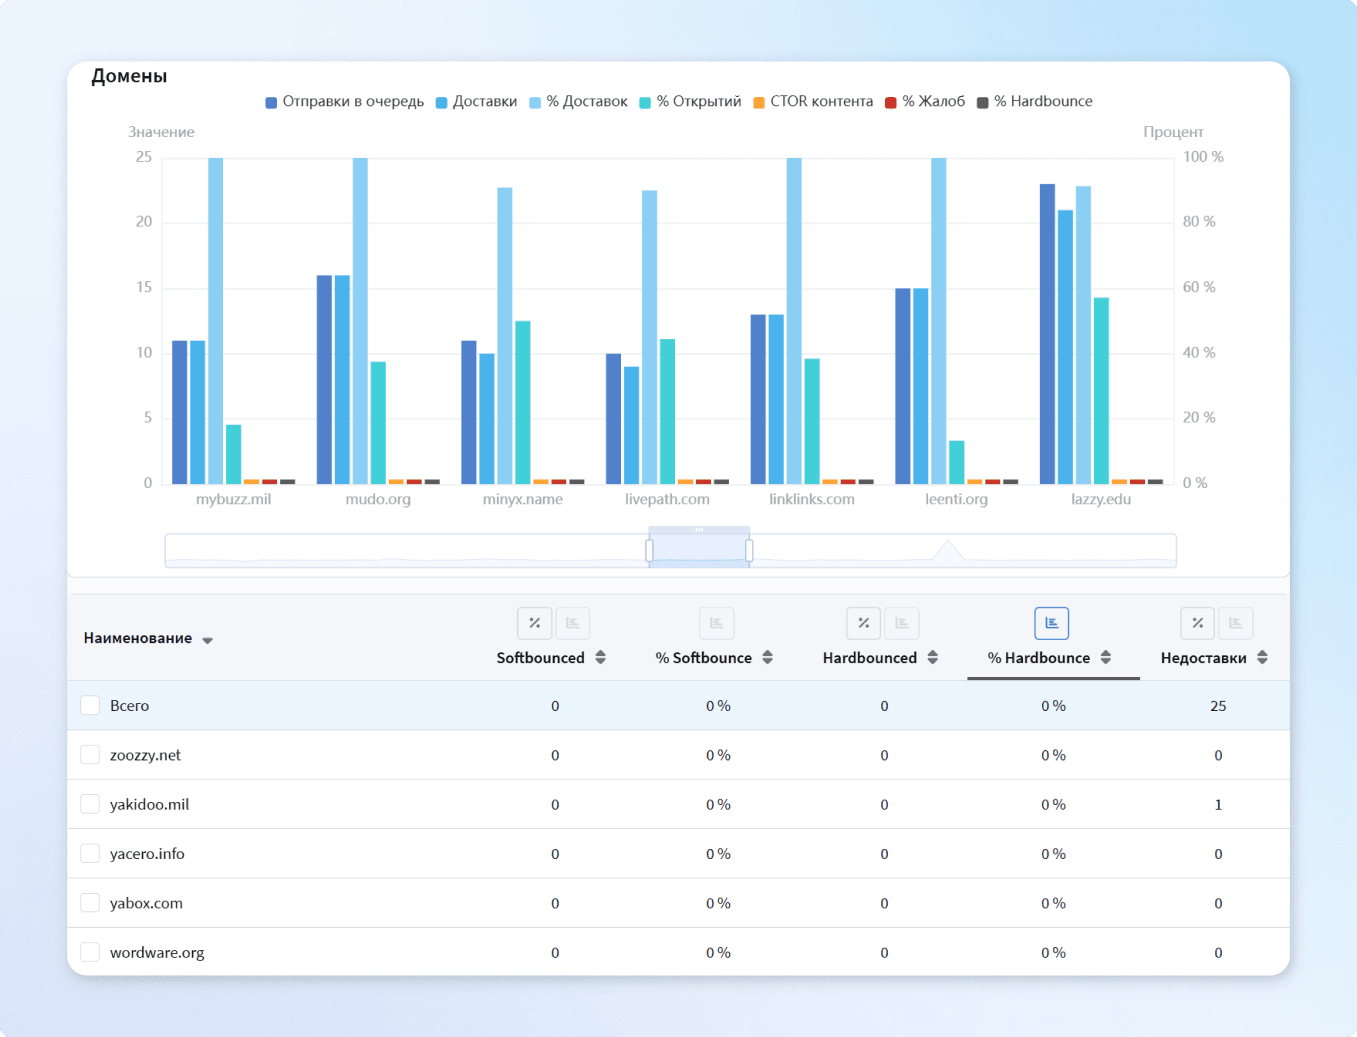Click the mybuzz.mil axis label
The width and height of the screenshot is (1357, 1037).
click(x=233, y=499)
